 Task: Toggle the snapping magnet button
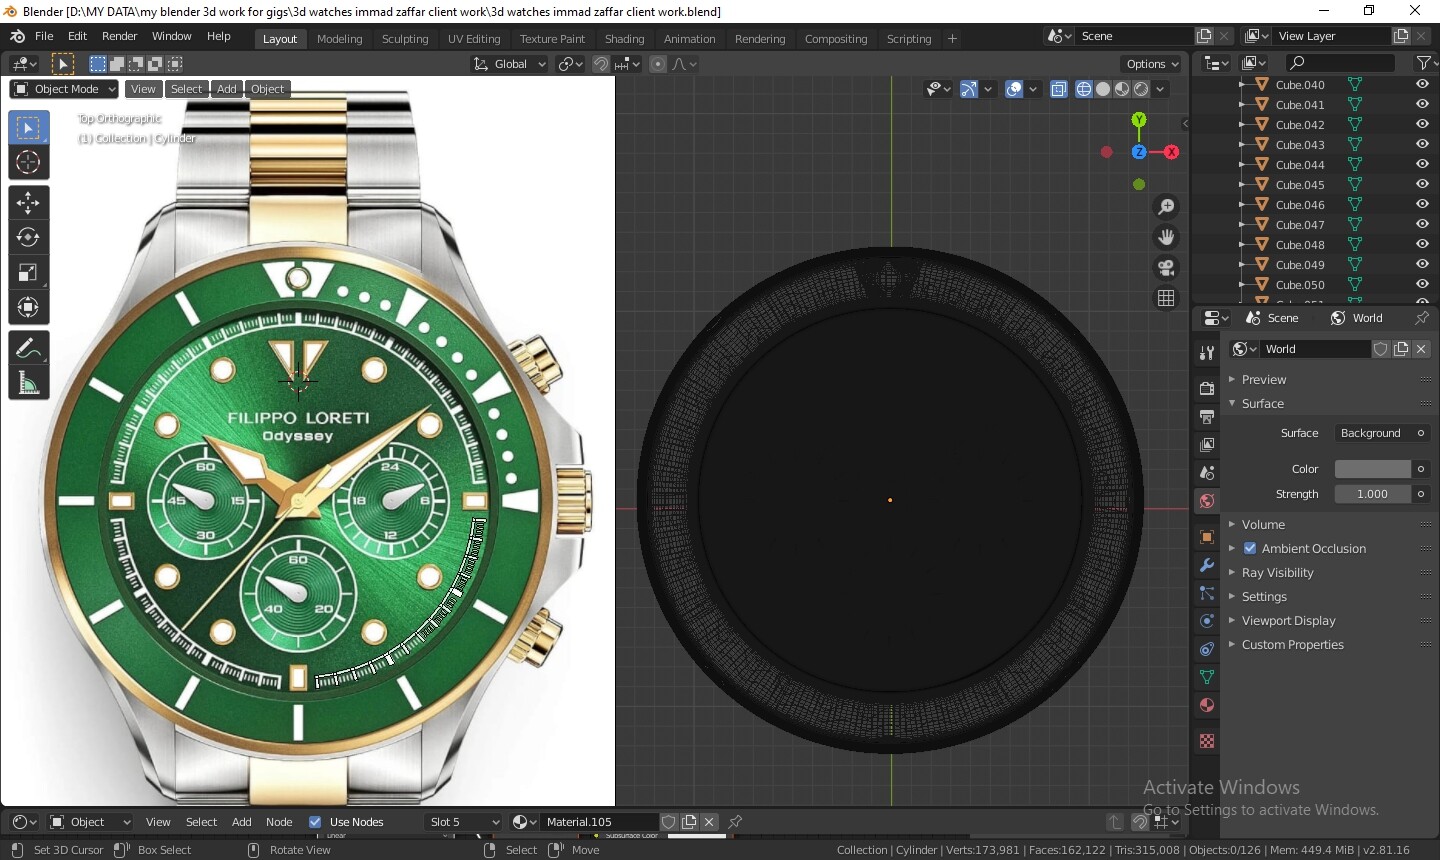(601, 64)
